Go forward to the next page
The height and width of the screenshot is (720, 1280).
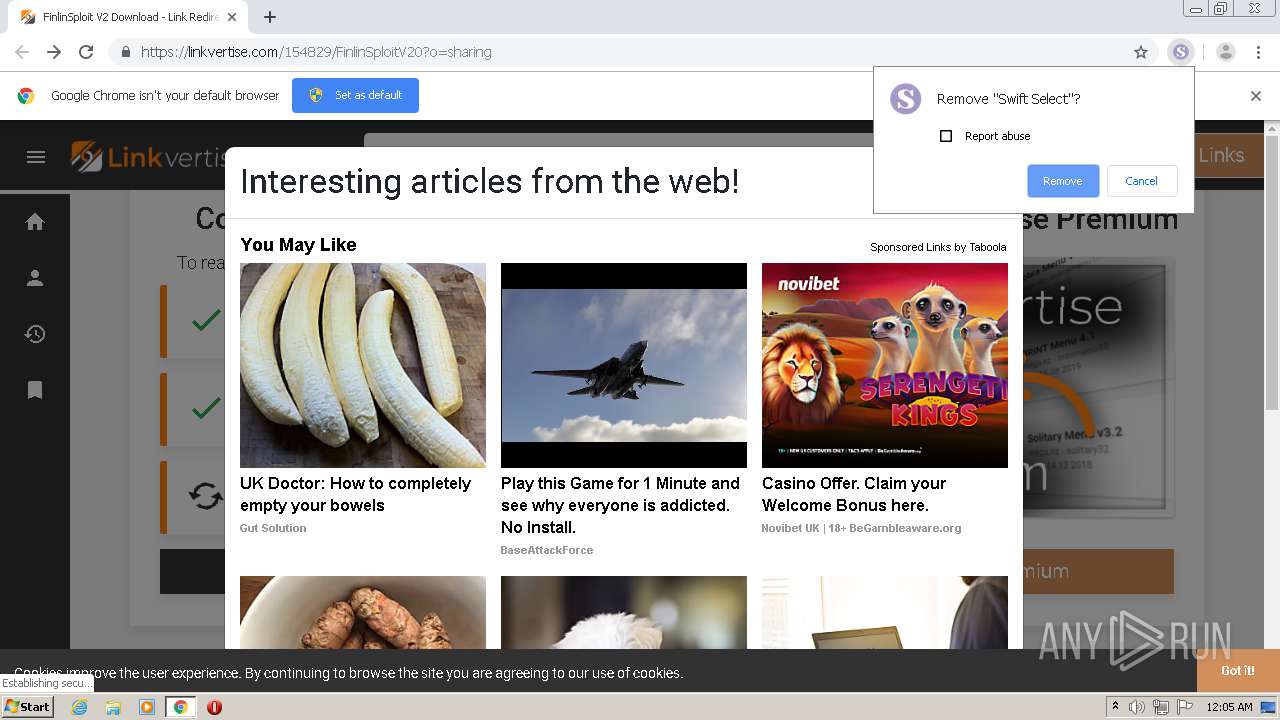[x=54, y=52]
